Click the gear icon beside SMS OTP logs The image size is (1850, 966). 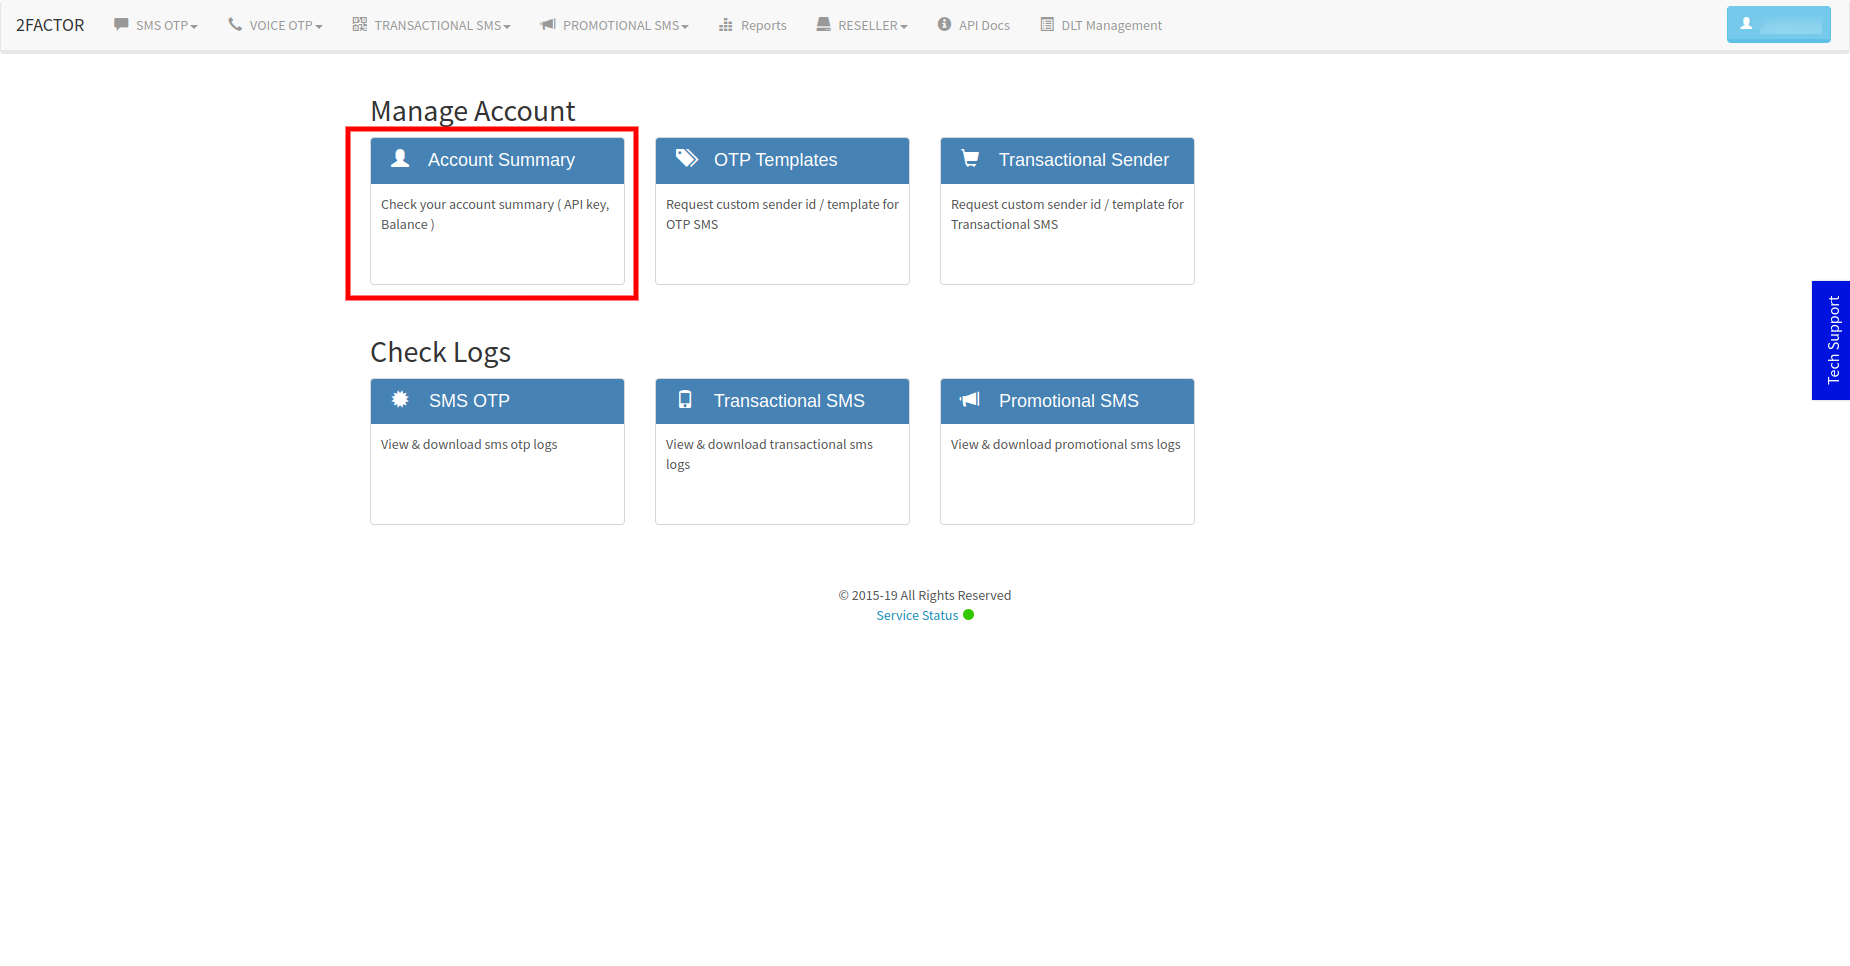pos(400,399)
